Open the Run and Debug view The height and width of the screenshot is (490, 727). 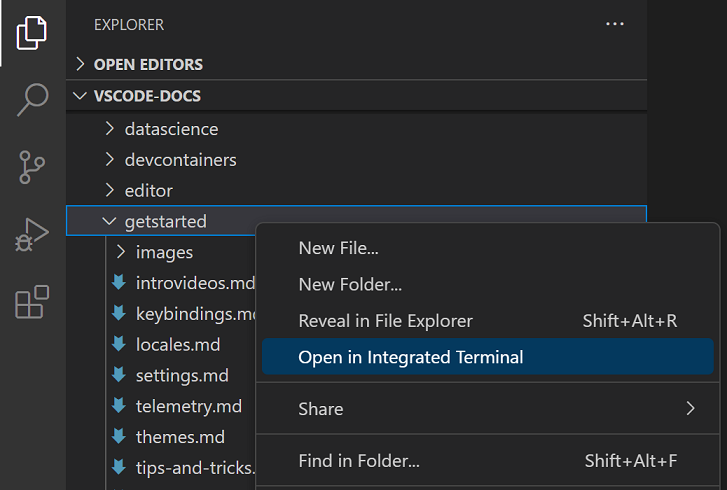click(32, 234)
